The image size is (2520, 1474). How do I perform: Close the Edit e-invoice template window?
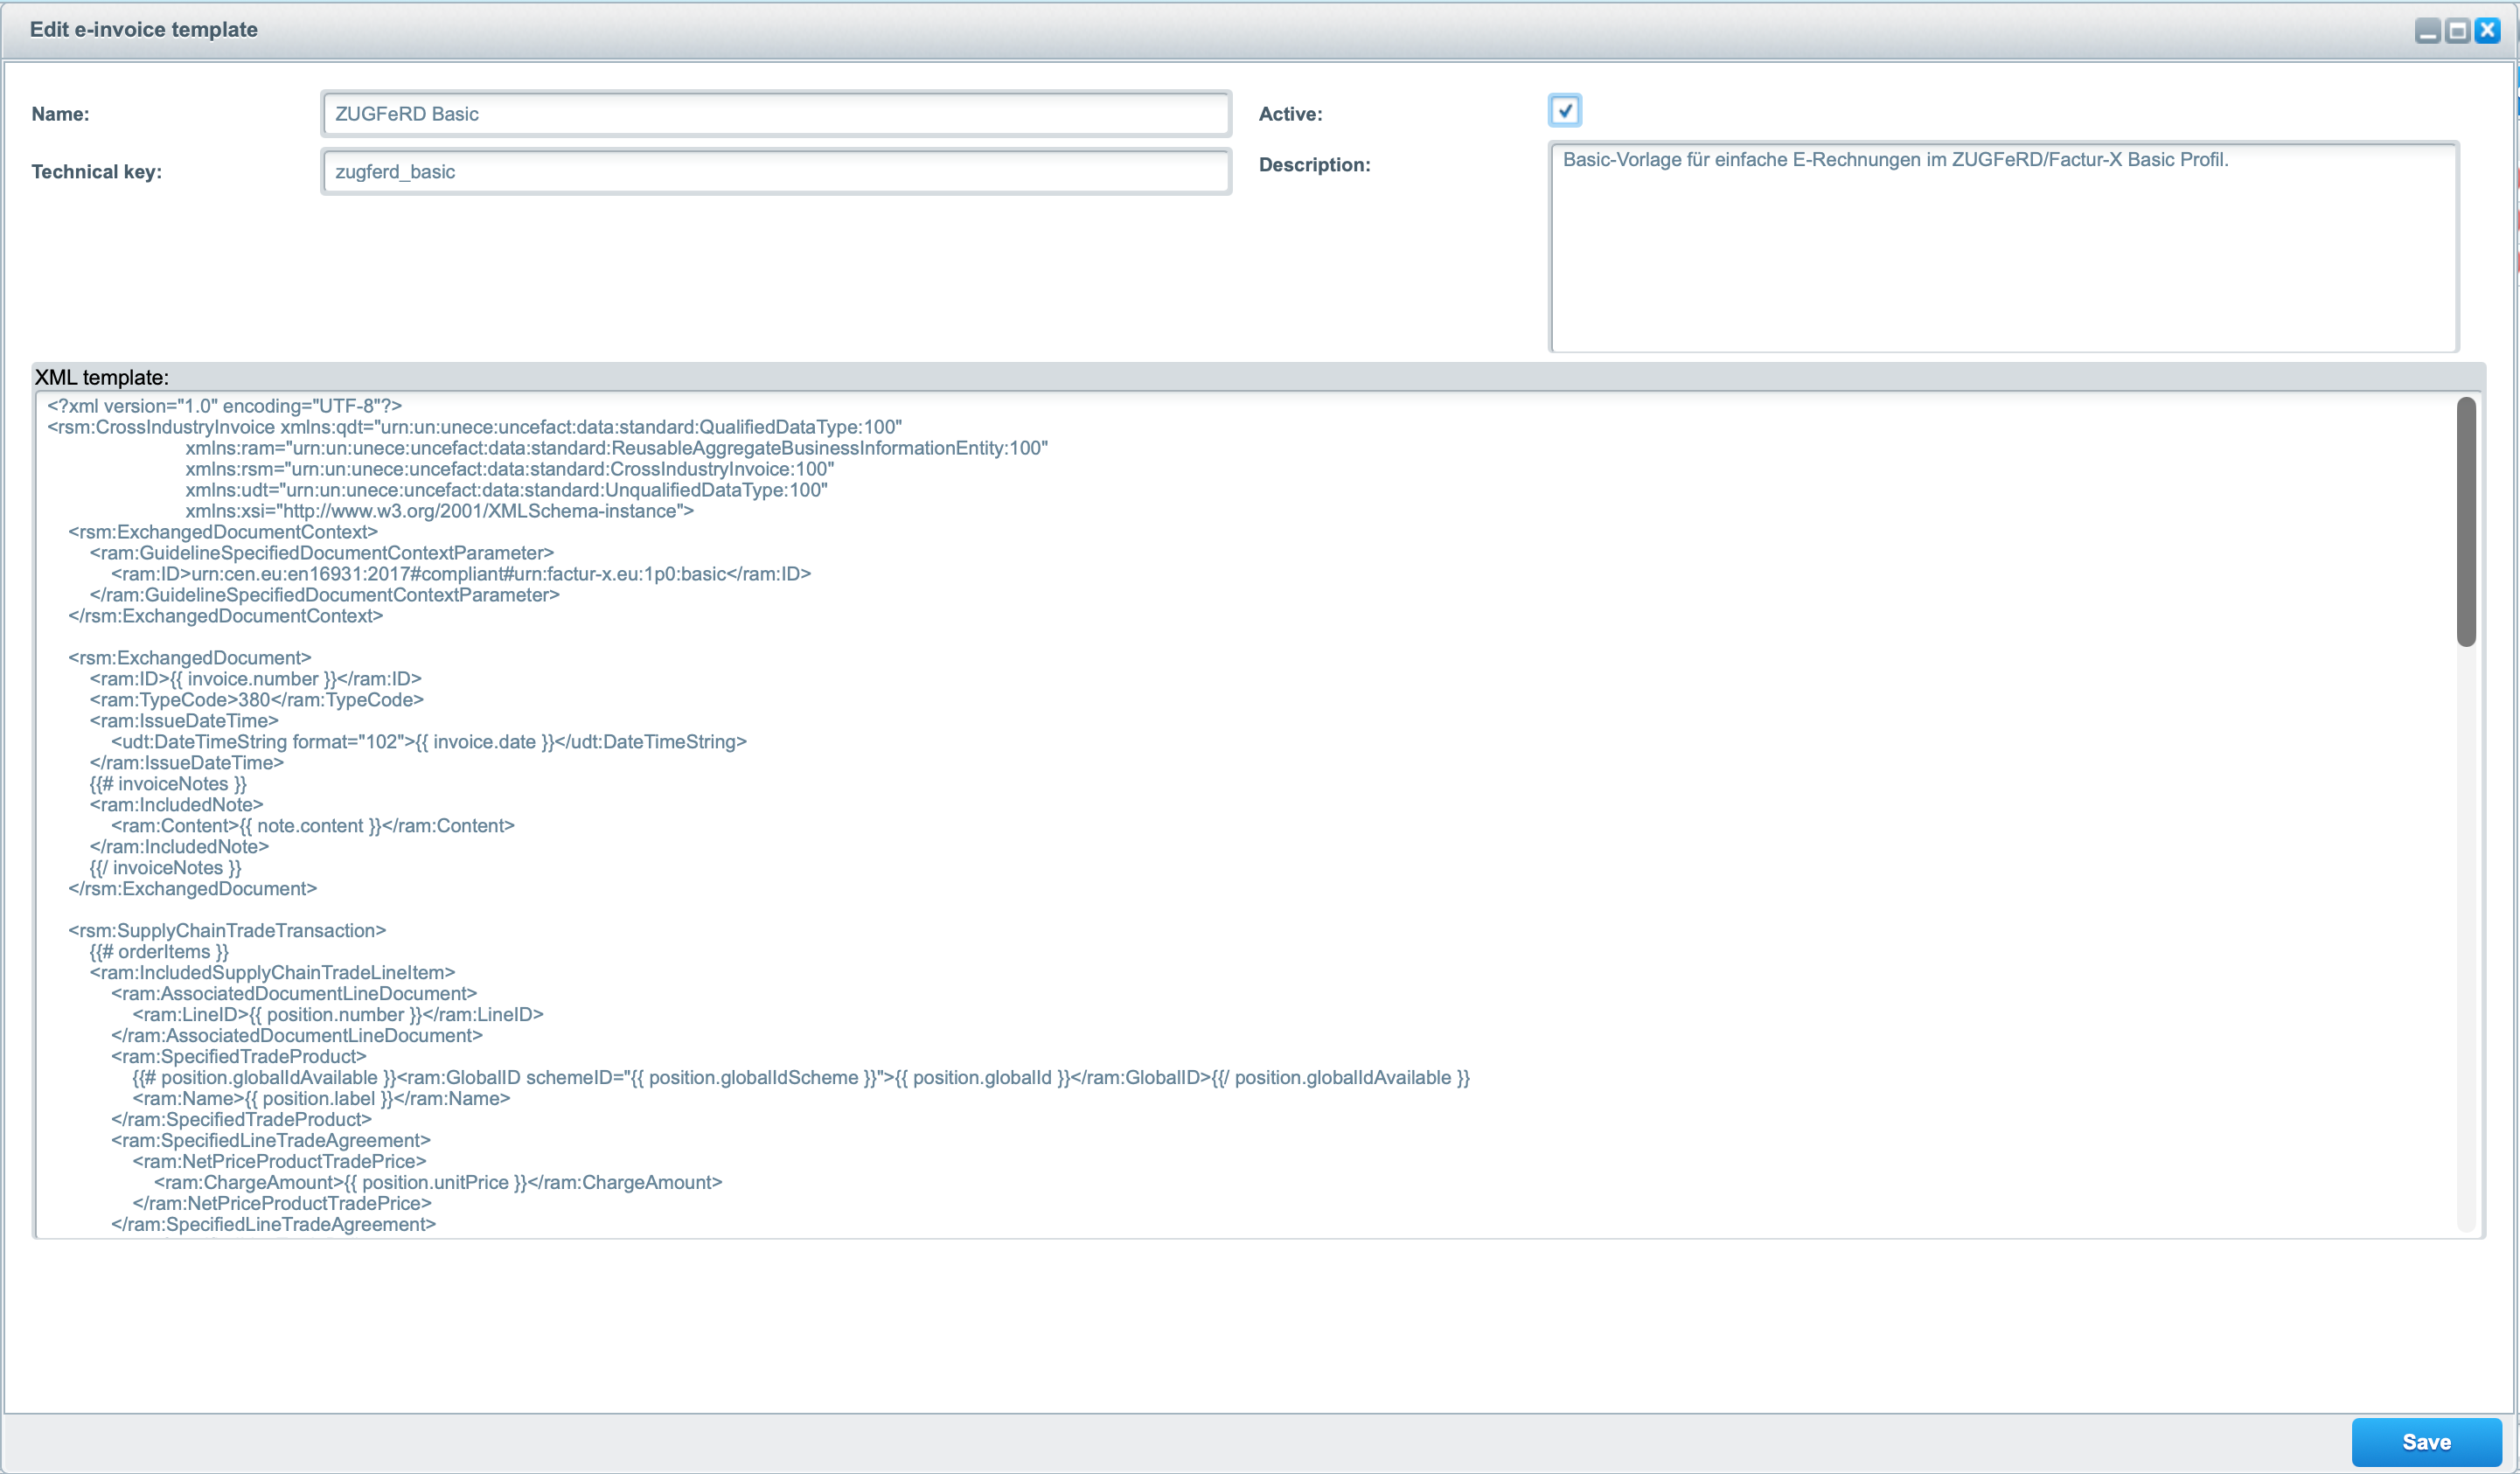pos(2487,31)
